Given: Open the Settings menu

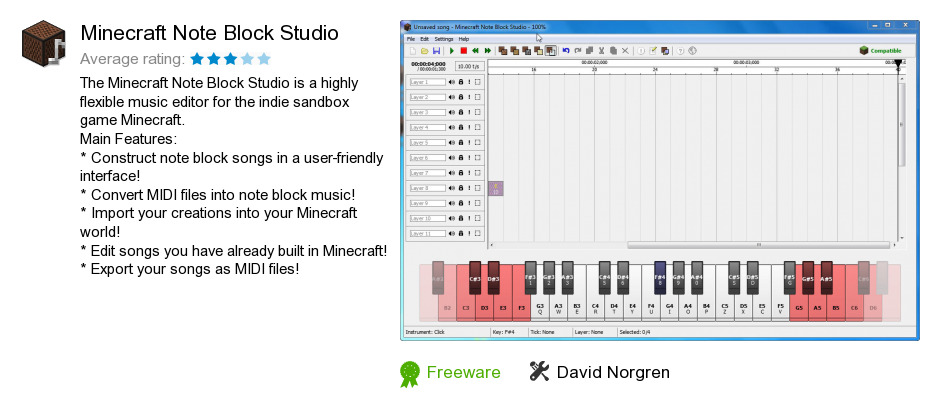Looking at the screenshot, I should click(x=444, y=38).
